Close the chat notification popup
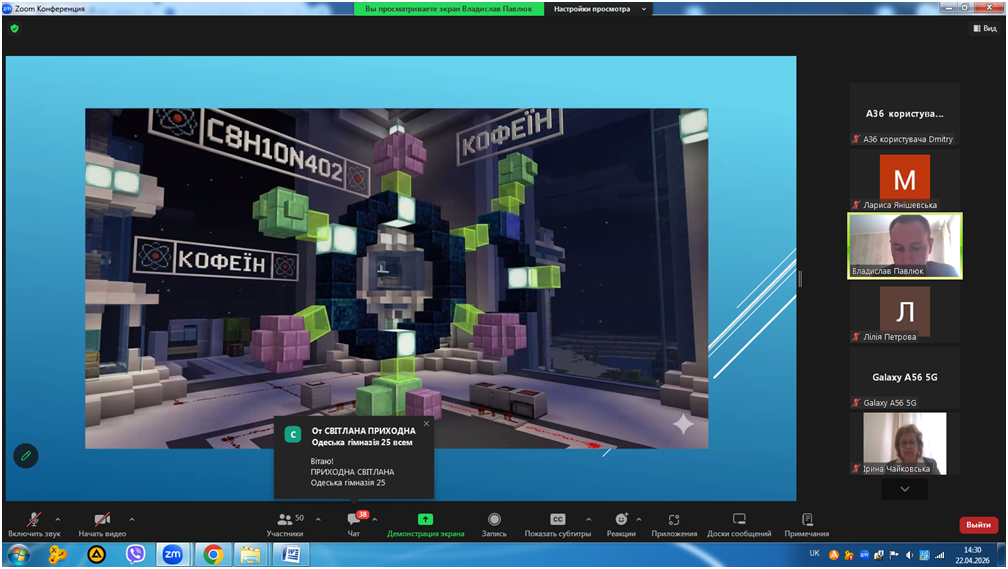 point(426,424)
